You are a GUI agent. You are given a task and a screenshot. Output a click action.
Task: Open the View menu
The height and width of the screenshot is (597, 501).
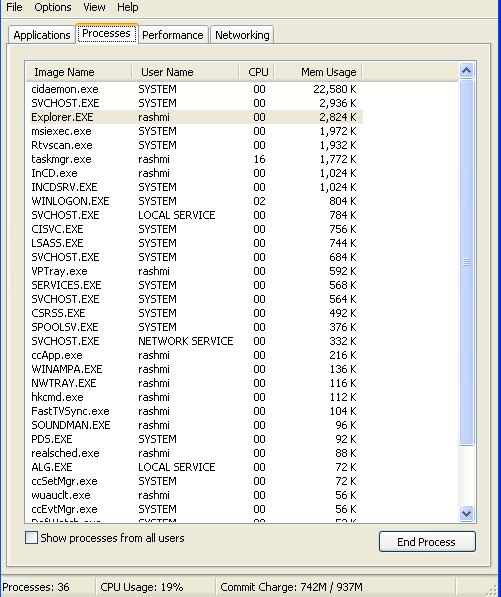coord(94,7)
